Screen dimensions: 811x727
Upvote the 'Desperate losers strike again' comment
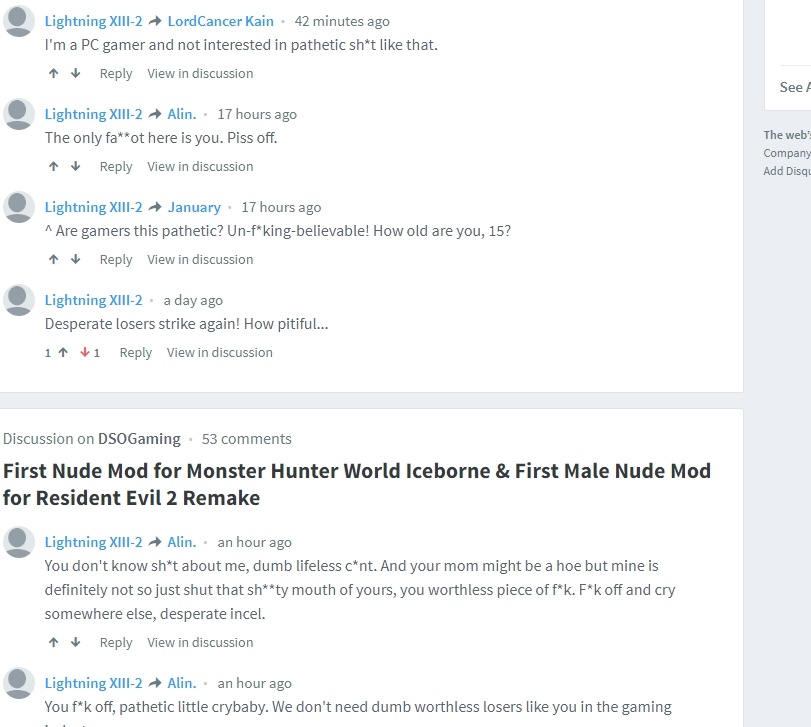(63, 353)
